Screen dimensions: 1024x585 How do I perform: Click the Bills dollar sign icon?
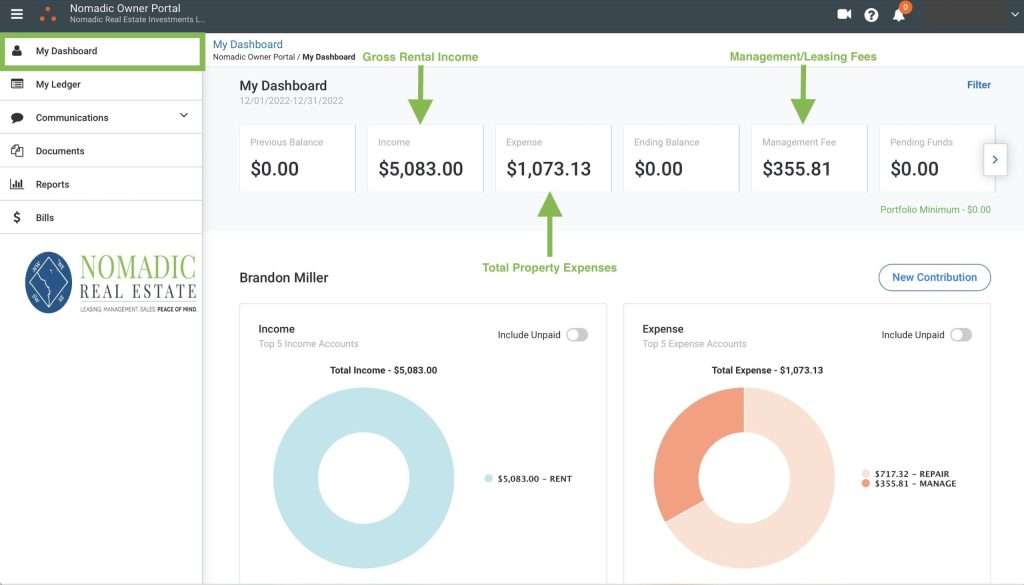[17, 217]
